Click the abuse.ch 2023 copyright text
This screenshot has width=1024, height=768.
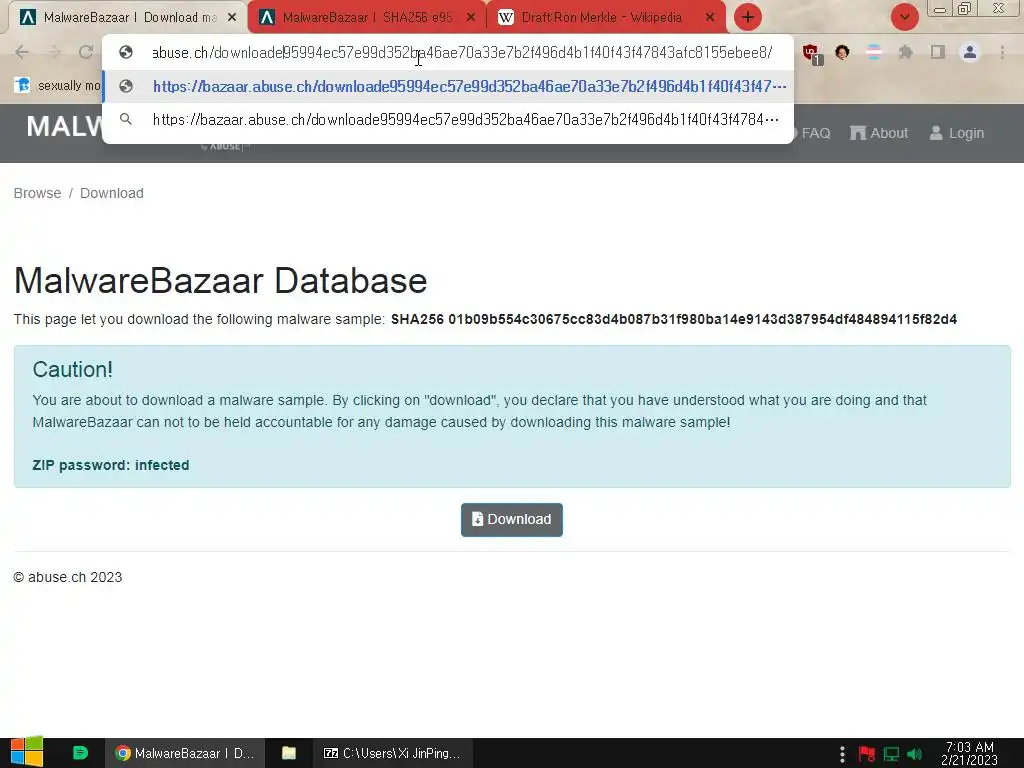point(68,577)
